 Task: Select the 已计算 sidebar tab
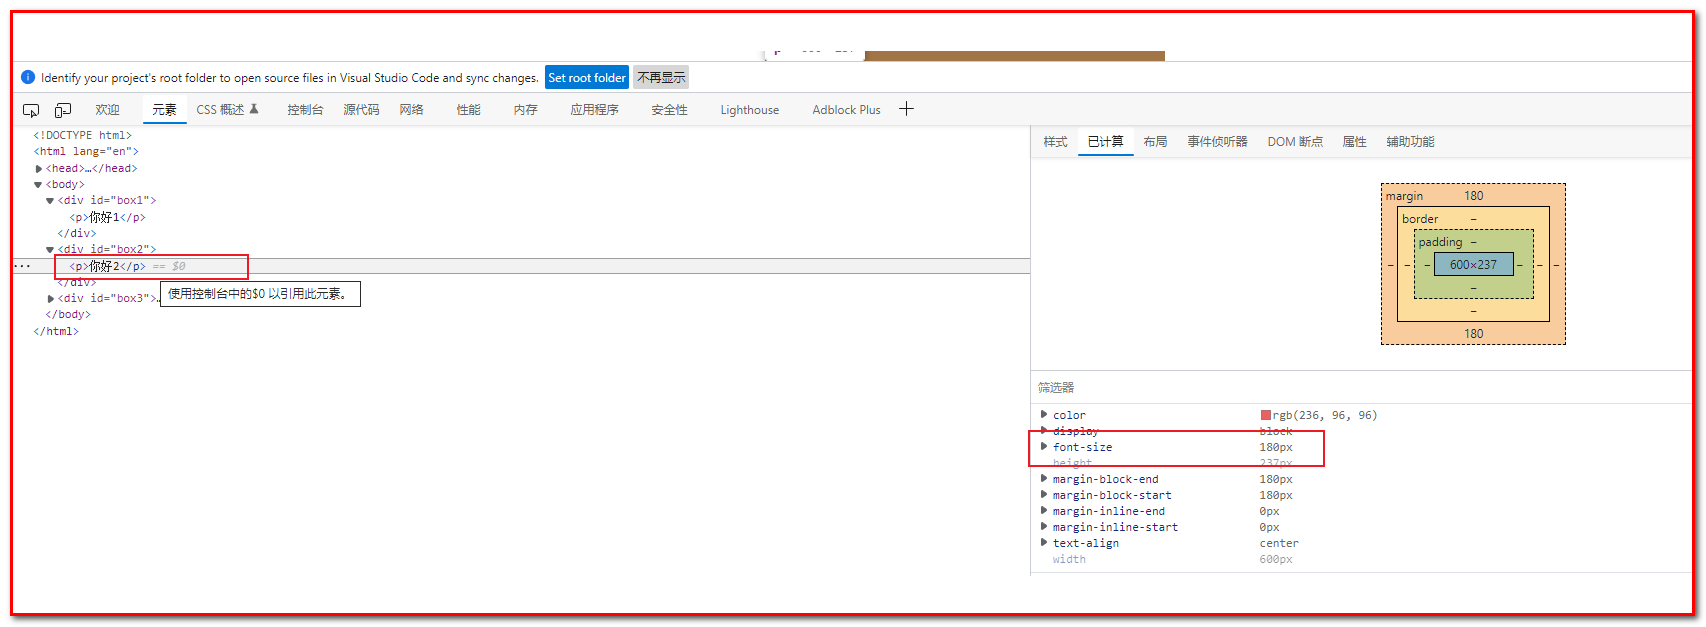click(x=1105, y=142)
